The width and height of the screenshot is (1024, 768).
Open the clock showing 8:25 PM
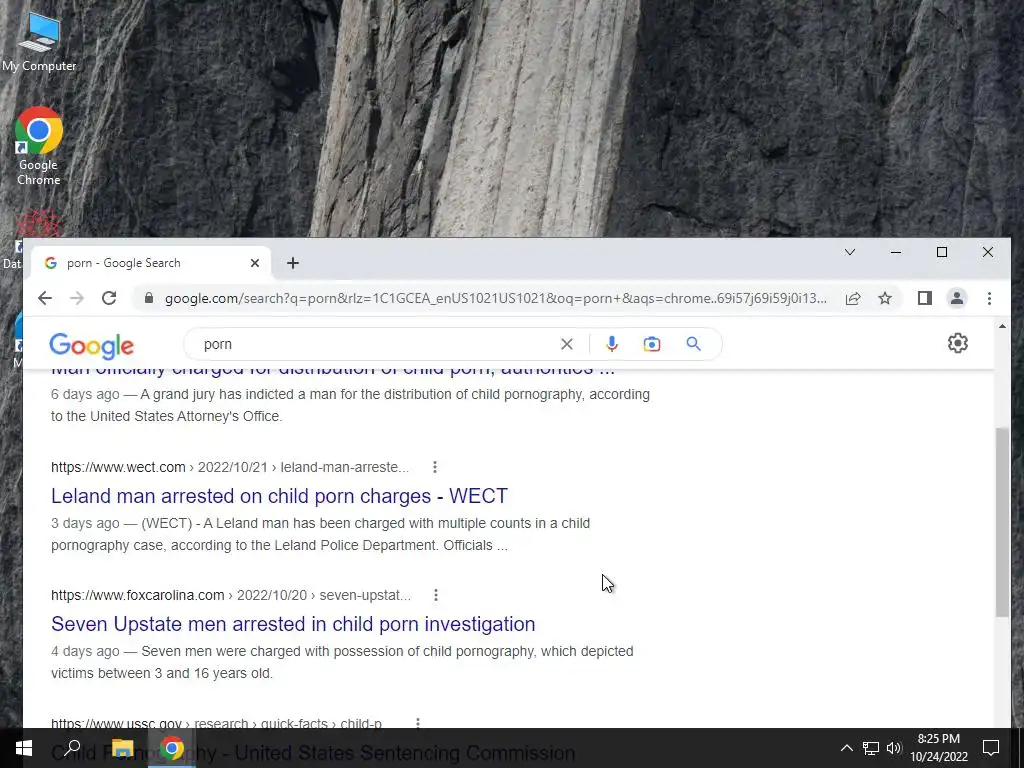click(x=938, y=748)
